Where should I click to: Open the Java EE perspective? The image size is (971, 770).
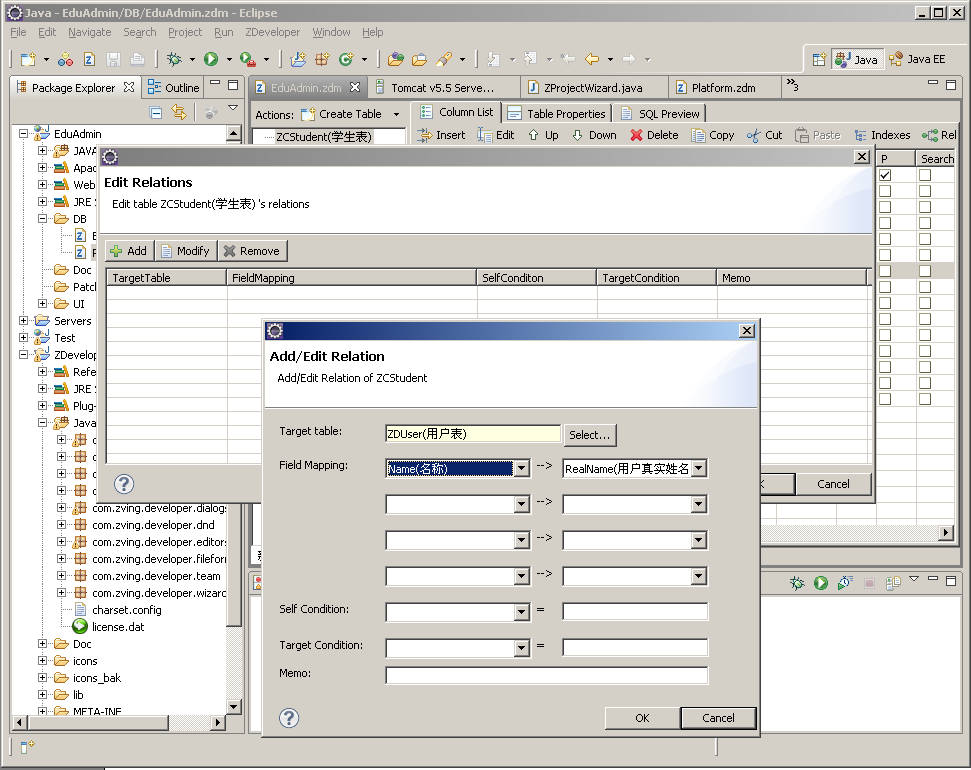(x=917, y=59)
